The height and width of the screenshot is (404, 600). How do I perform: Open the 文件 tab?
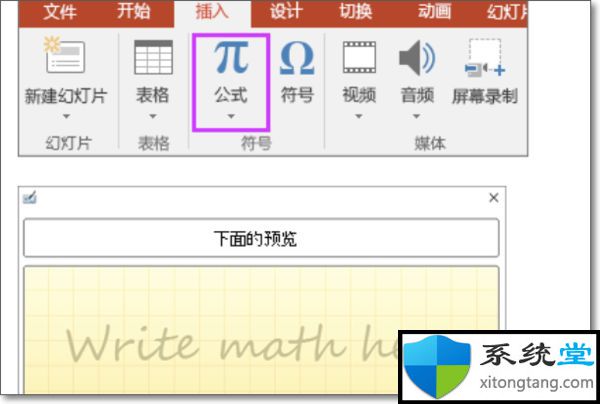(x=60, y=11)
